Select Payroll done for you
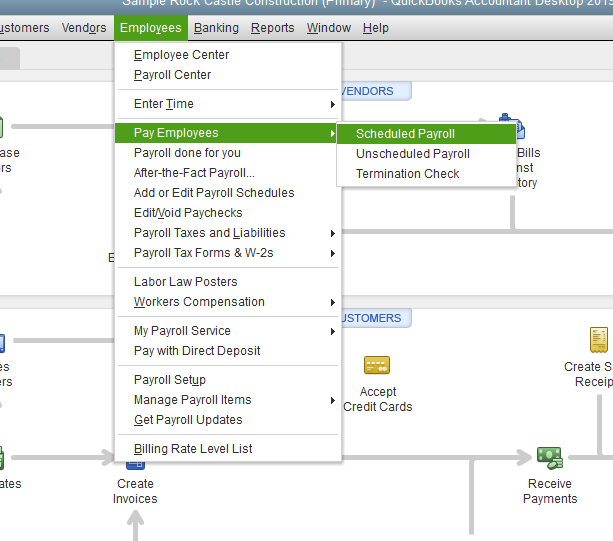Image resolution: width=613 pixels, height=541 pixels. pos(228,153)
